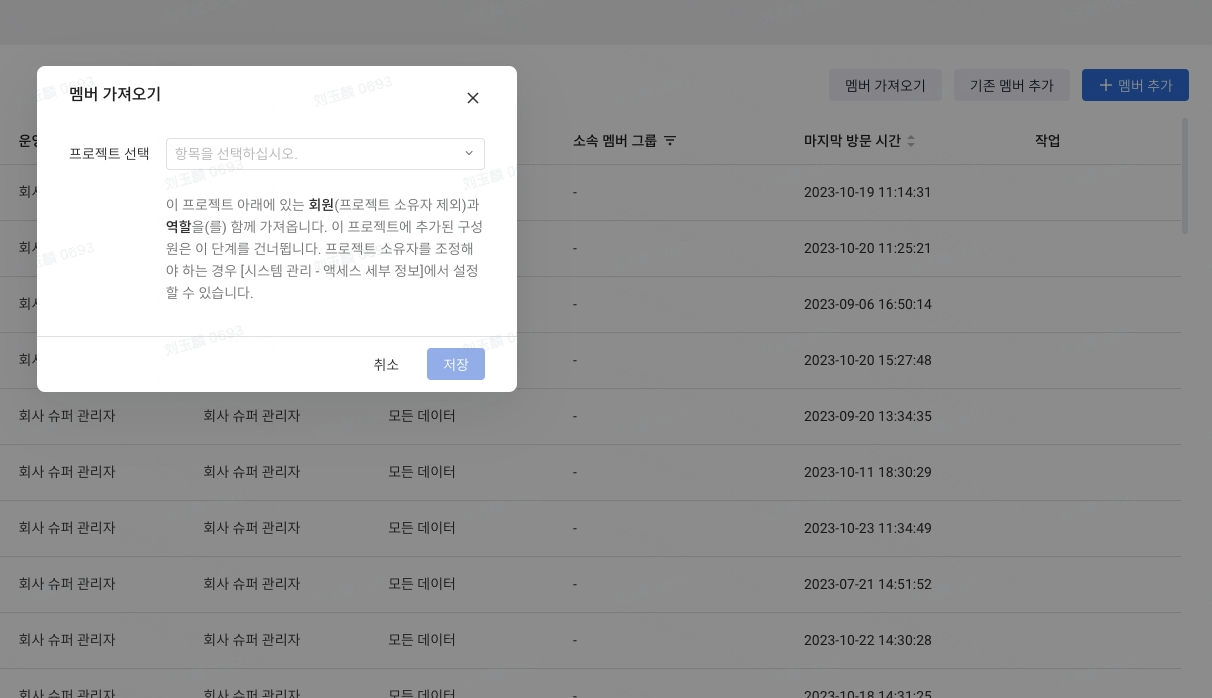Screen dimensions: 1212x698
Task: Click the vertical scrollbar on the right
Action: 1185,176
